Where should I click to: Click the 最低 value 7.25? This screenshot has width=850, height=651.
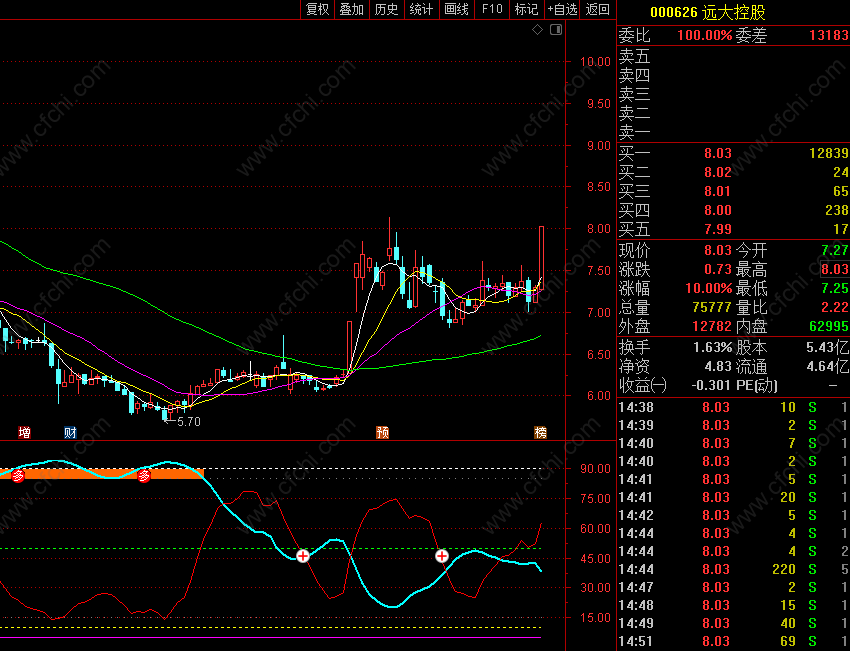click(x=835, y=288)
